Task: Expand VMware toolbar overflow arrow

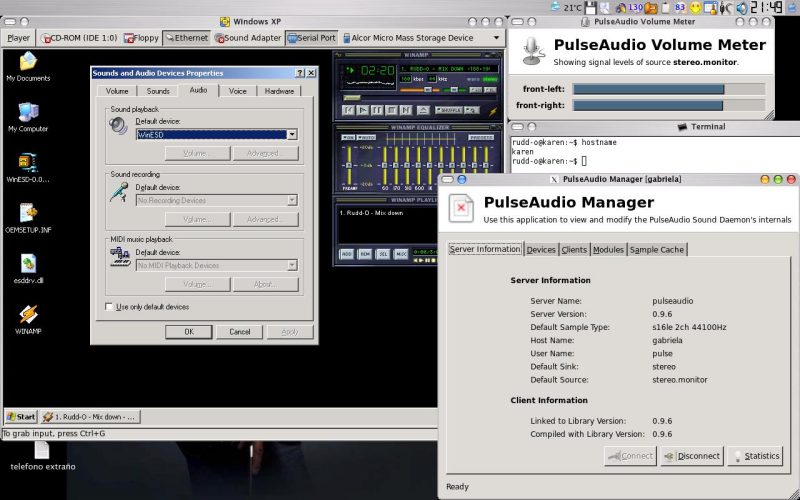Action: 496,38
